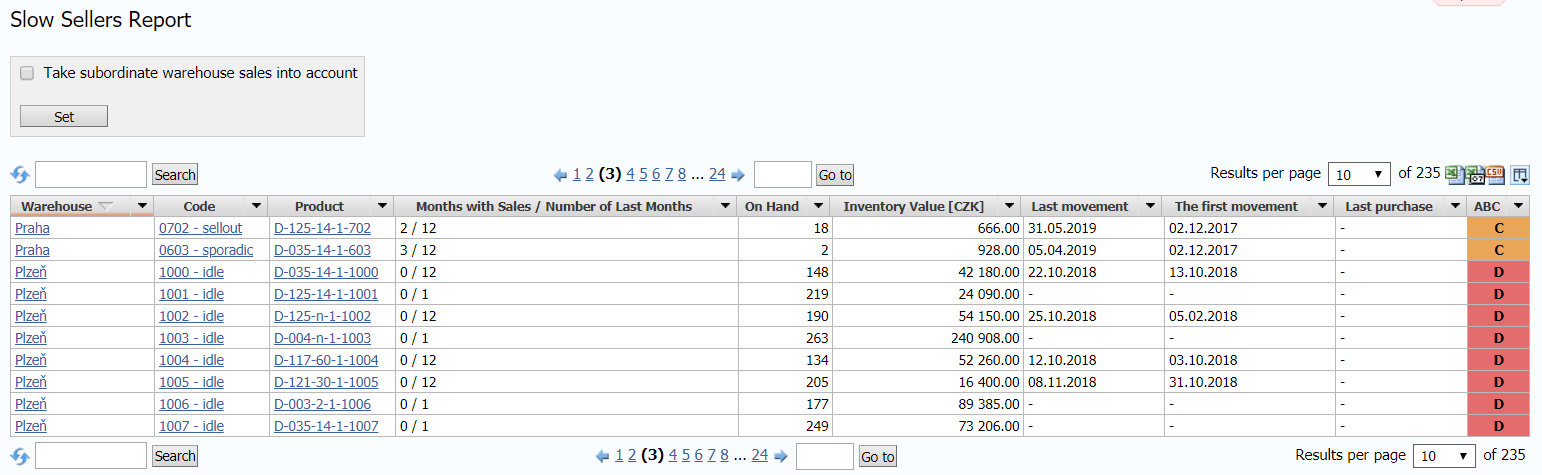
Task: Expand the ABC column dropdown arrow
Action: (x=1519, y=206)
